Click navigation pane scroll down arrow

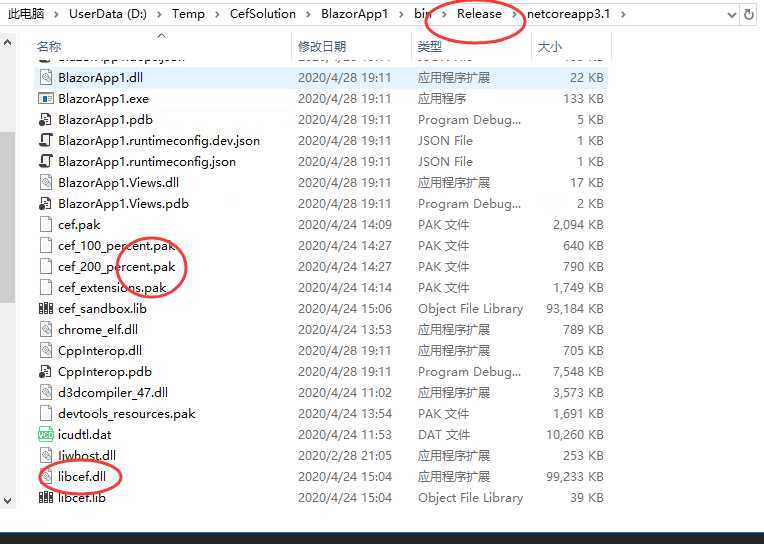[7, 501]
